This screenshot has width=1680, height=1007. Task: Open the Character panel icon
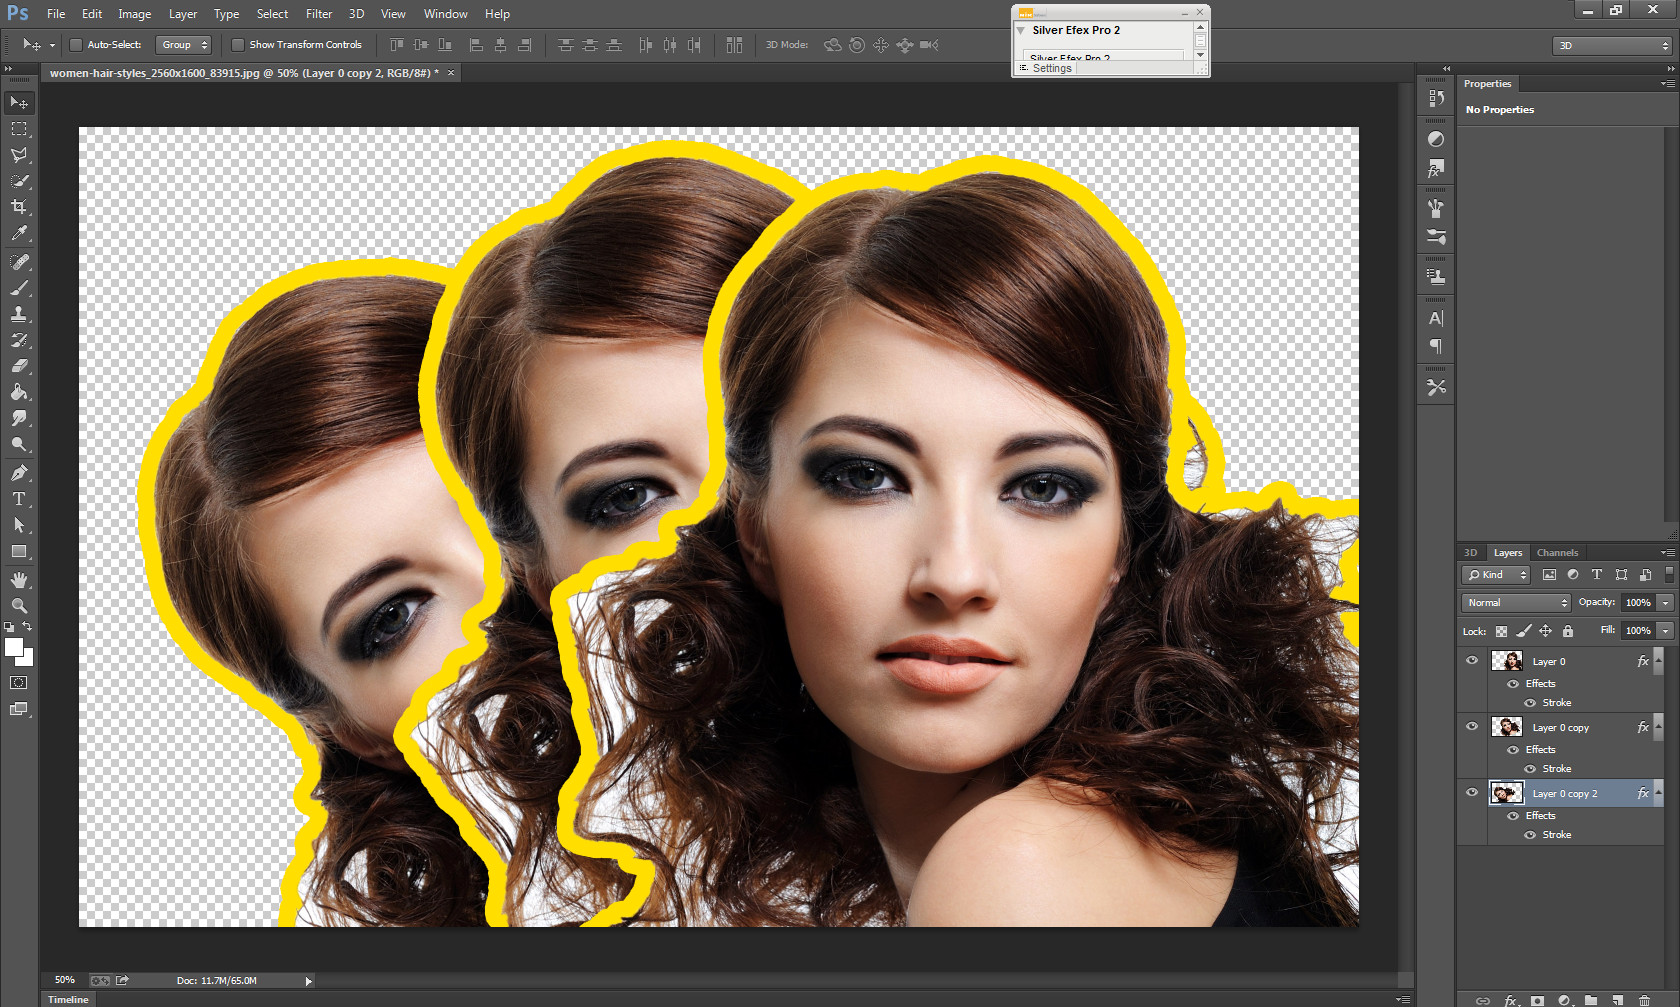point(1436,318)
